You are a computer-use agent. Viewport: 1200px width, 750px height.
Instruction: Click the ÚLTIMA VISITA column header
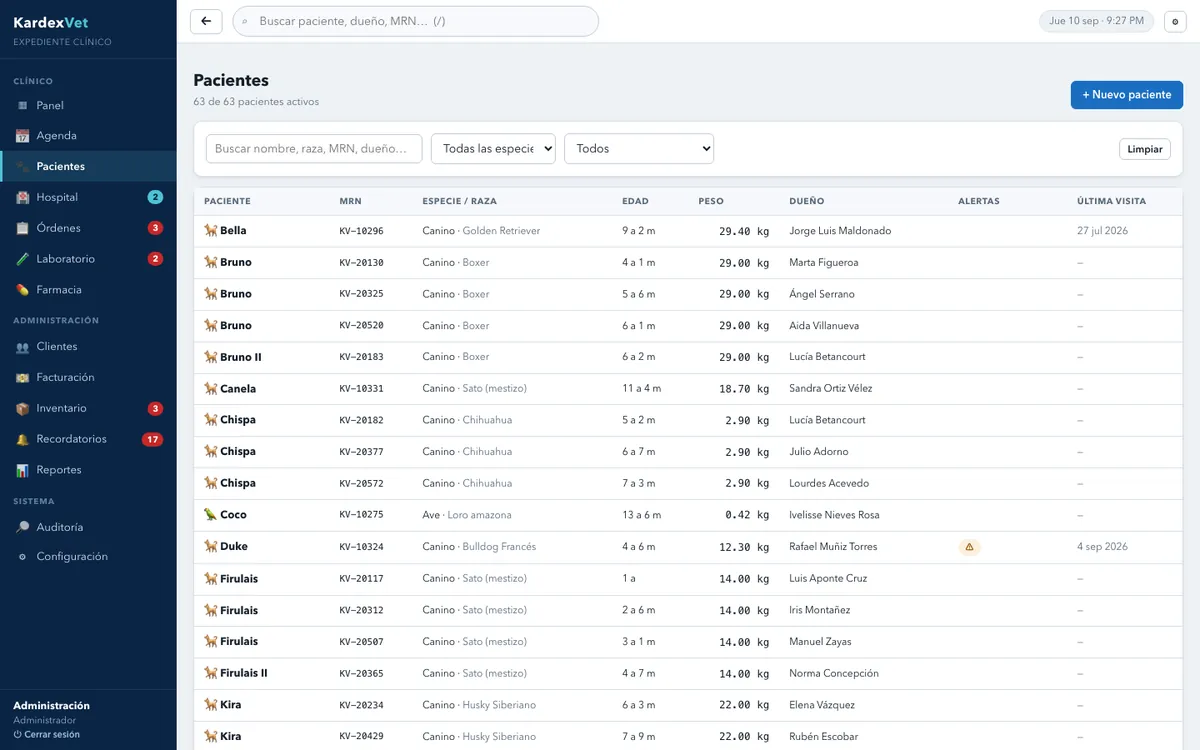pyautogui.click(x=1111, y=202)
